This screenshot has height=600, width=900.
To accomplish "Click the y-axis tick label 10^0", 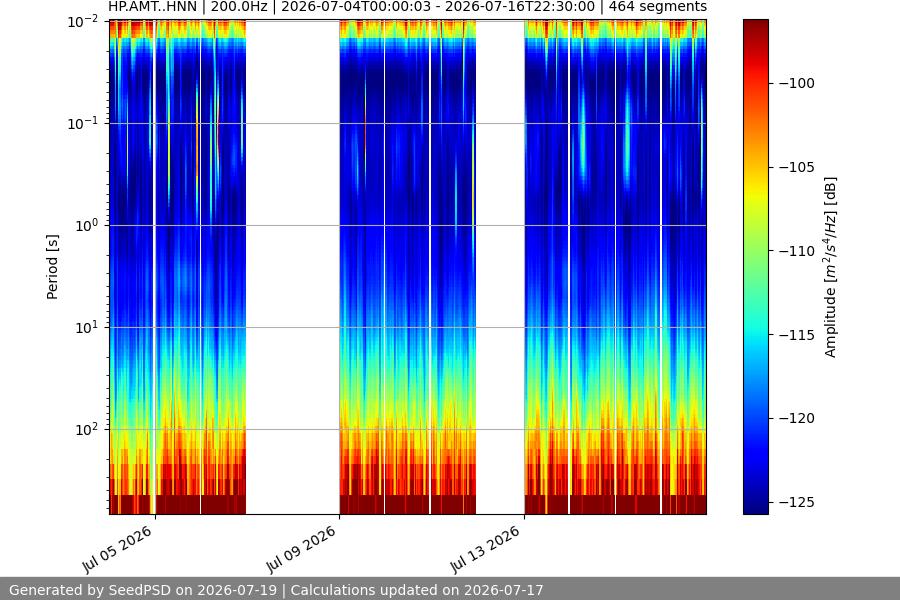I will coord(87,226).
